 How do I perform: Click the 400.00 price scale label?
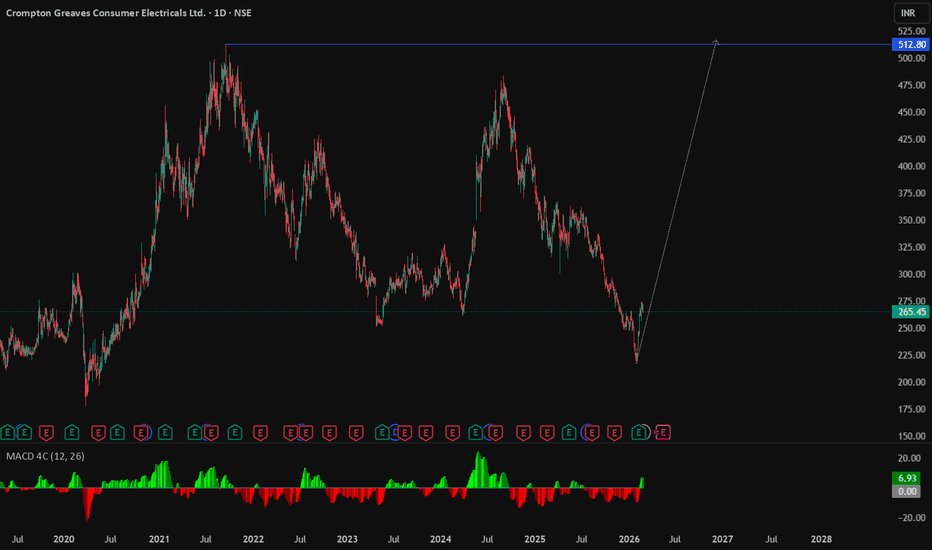[x=912, y=166]
